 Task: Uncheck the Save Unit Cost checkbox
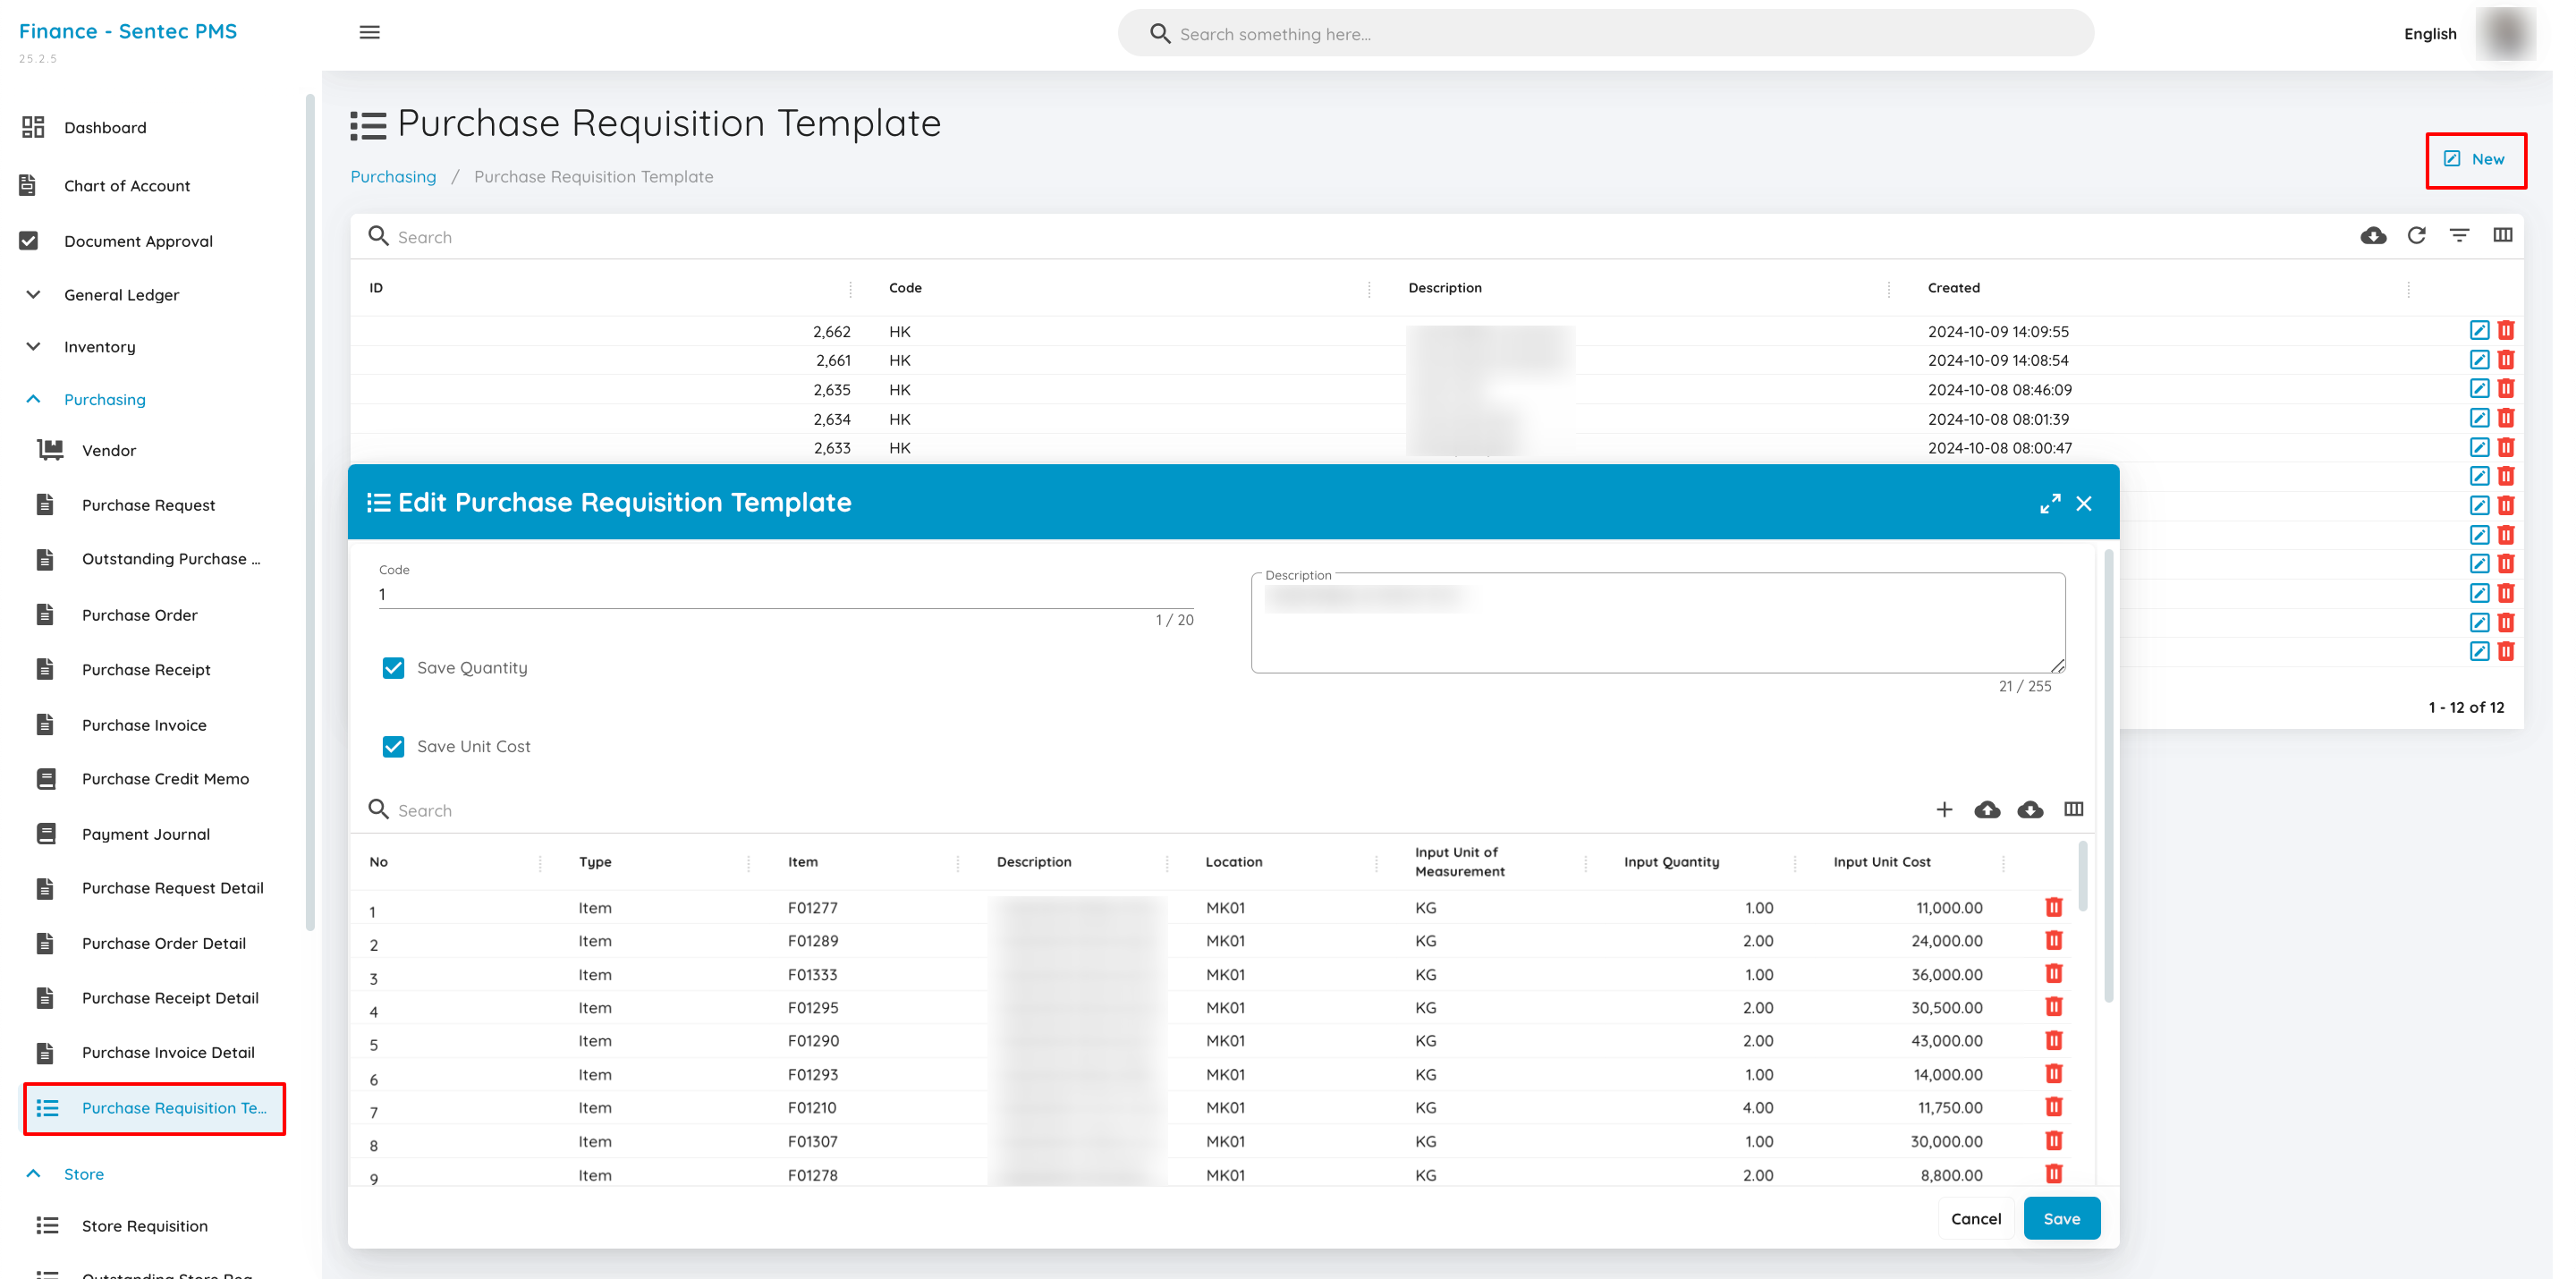[393, 746]
